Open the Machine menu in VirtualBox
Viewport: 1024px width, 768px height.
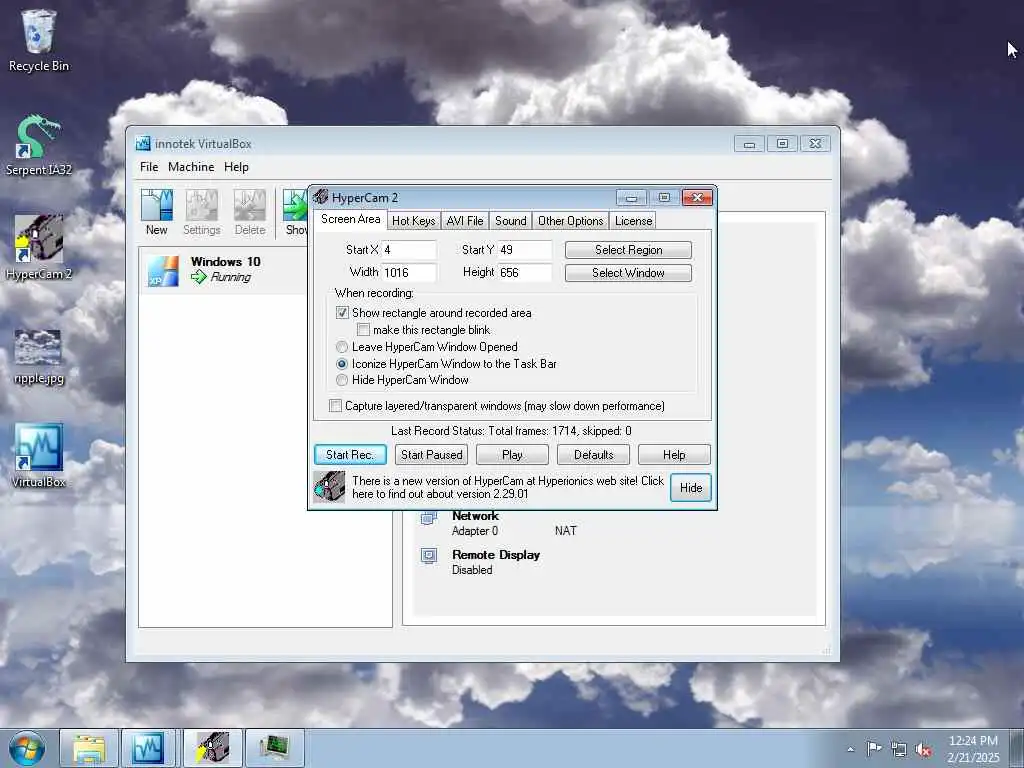[191, 167]
